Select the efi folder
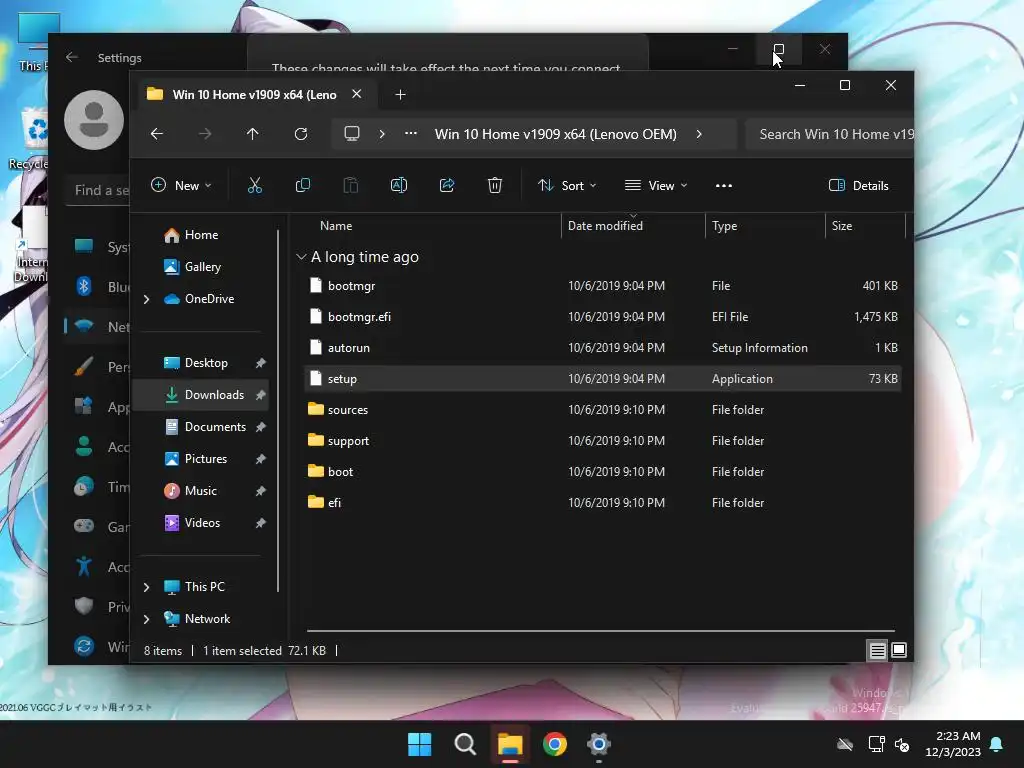 pos(603,503)
